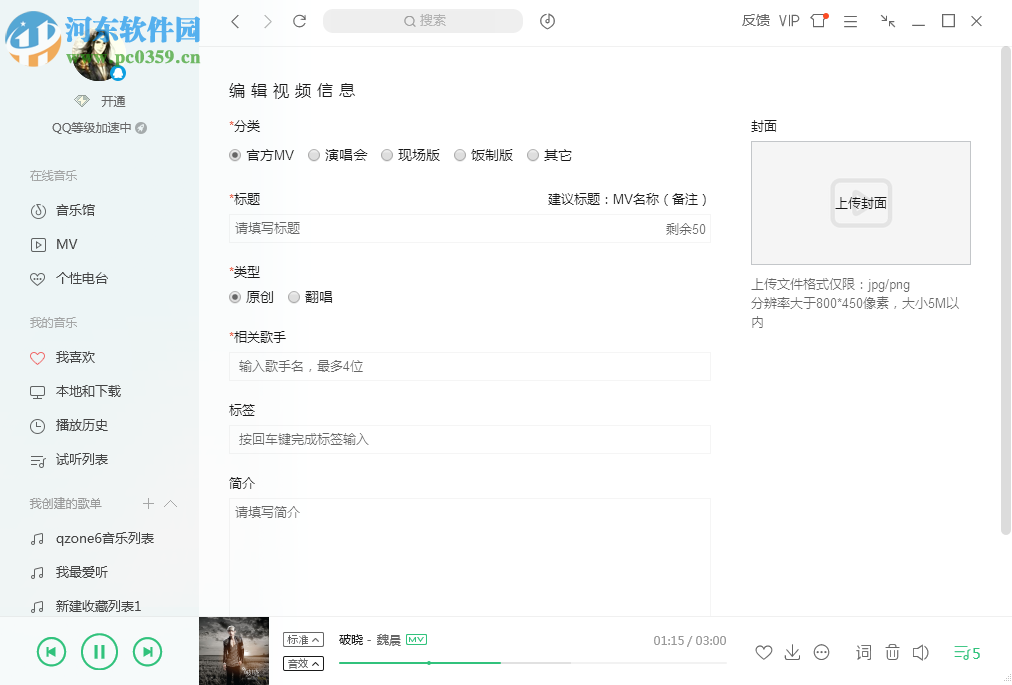
Task: Show lyrics with the 词 icon
Action: click(863, 652)
